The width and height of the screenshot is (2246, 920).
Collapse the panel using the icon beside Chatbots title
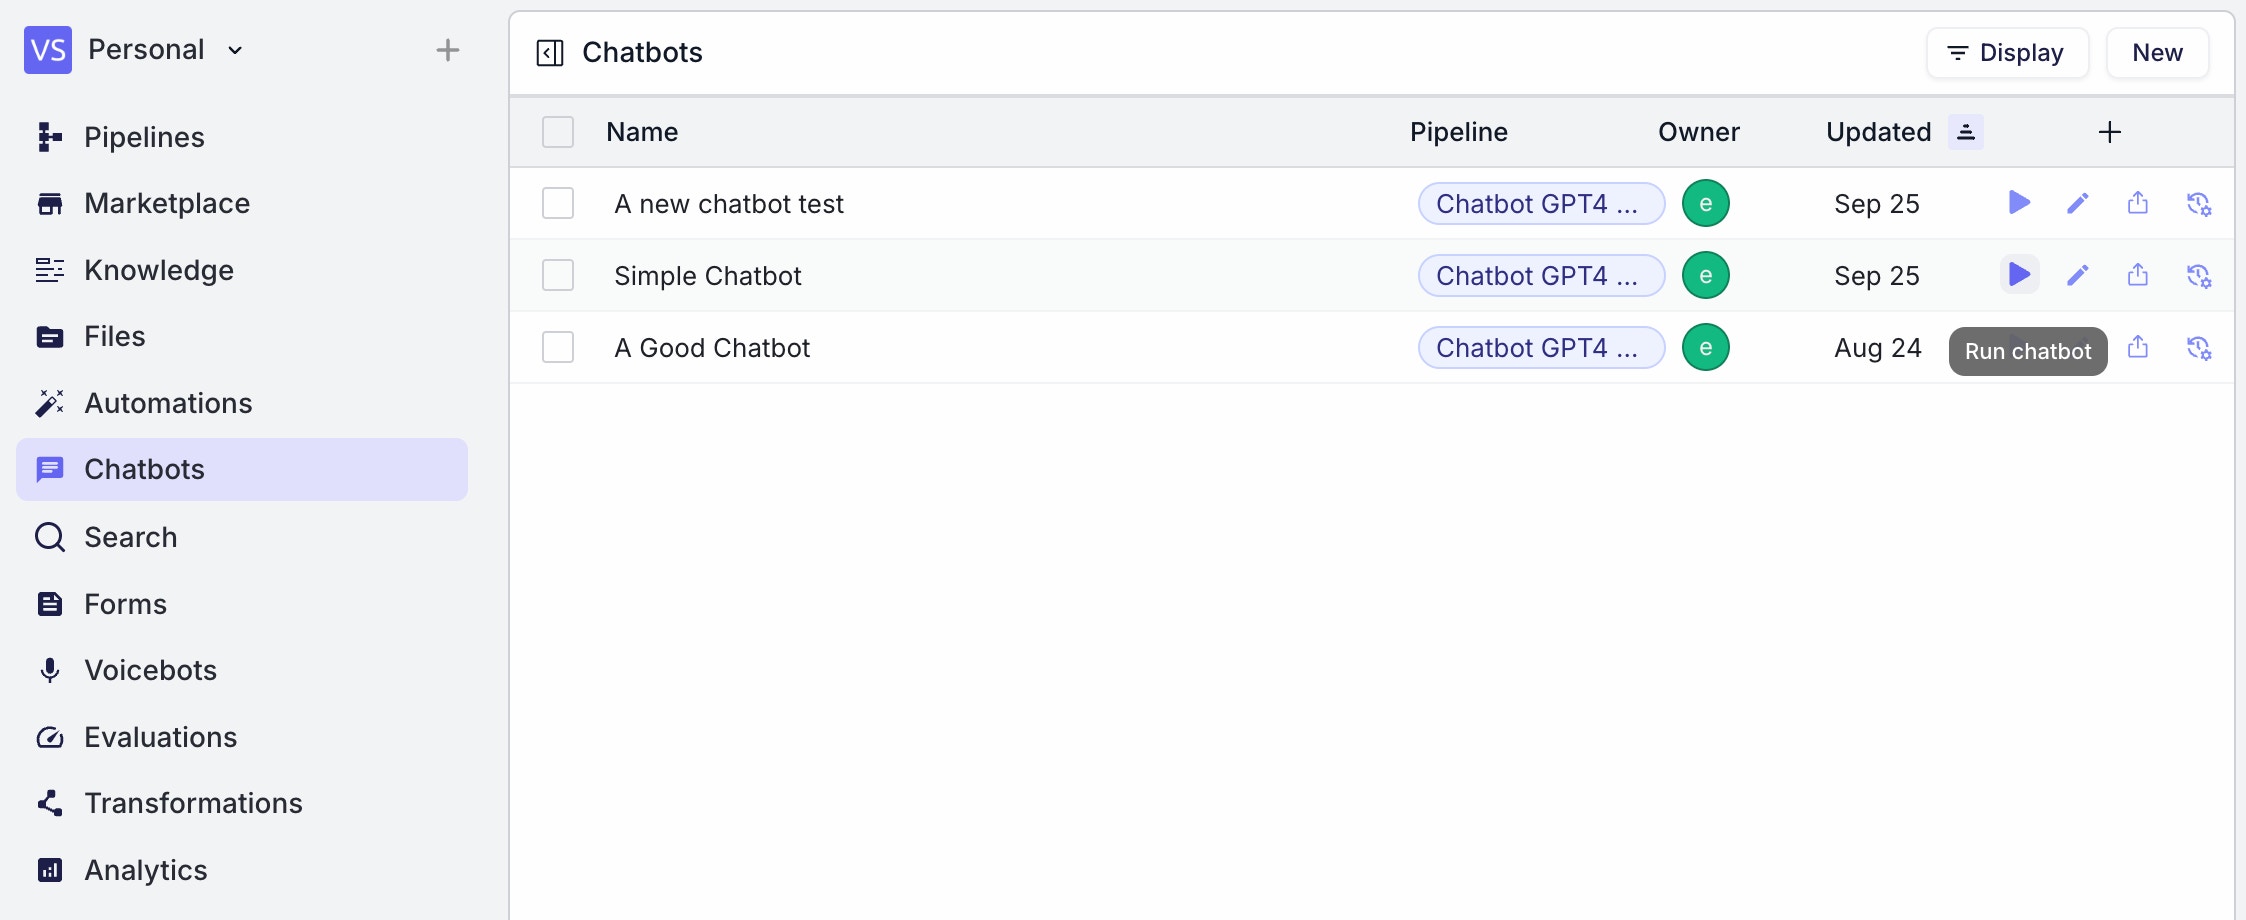548,53
